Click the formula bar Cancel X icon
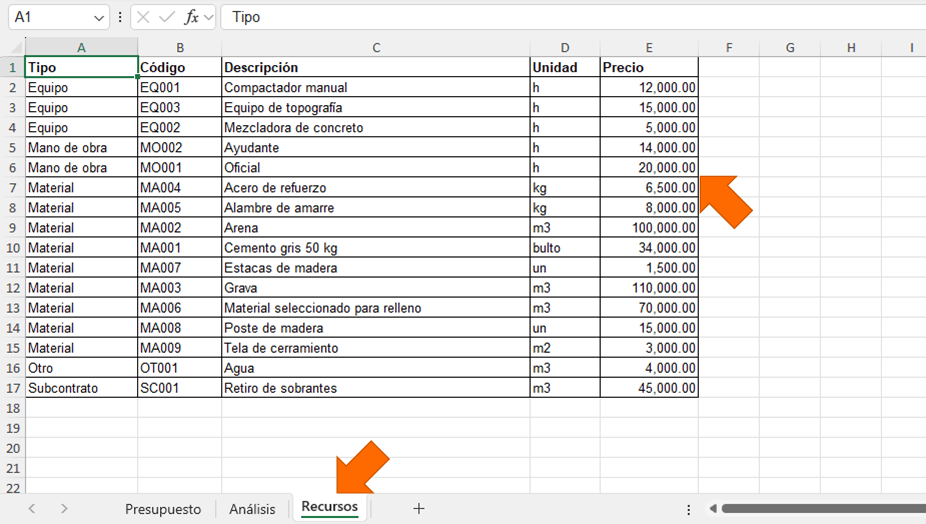The image size is (926, 524). tap(143, 17)
